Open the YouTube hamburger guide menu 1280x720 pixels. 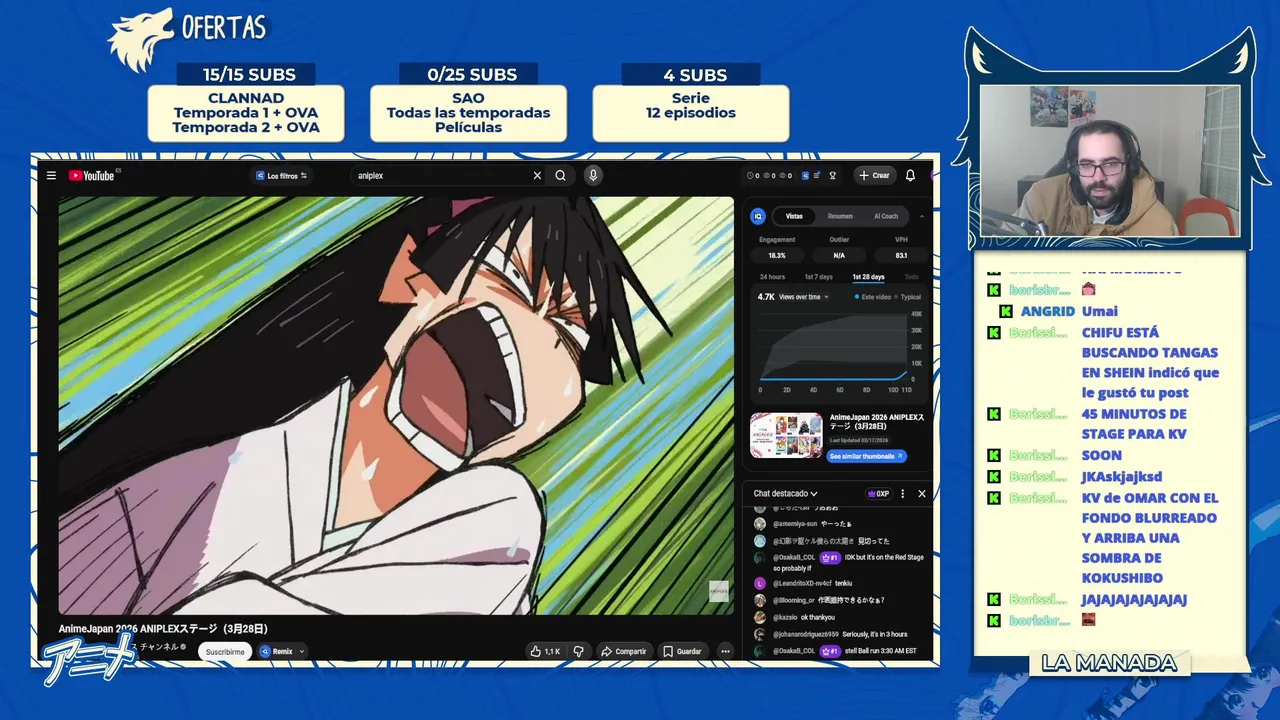(x=51, y=175)
